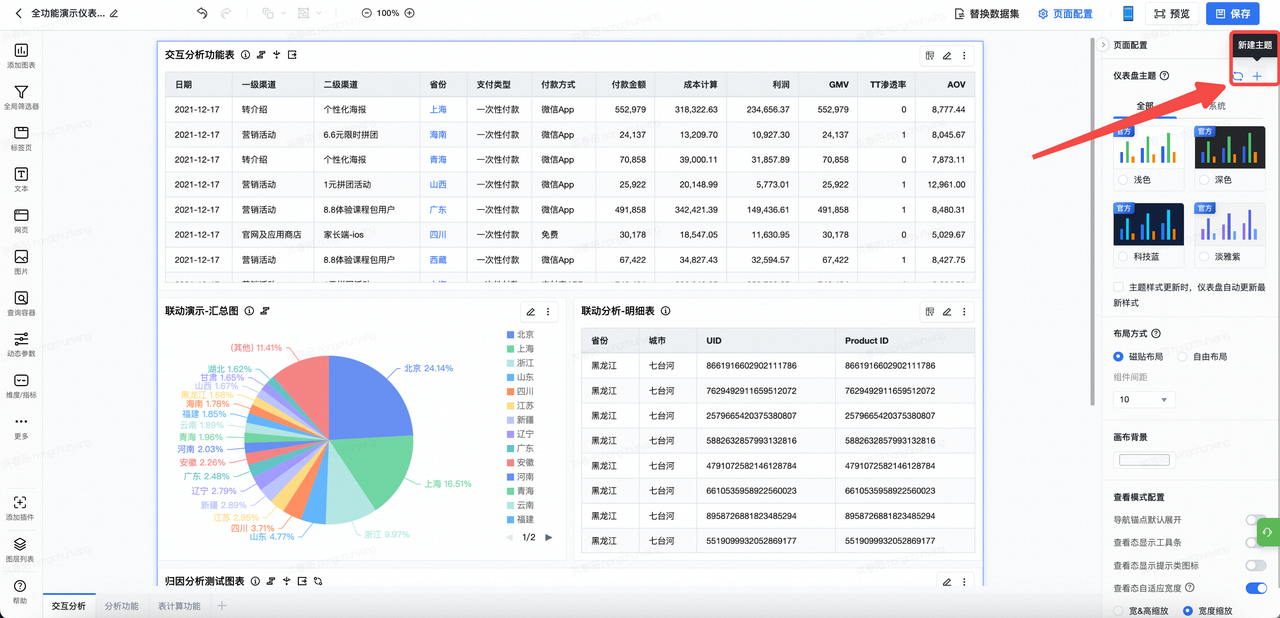
Task: Select the 自由布局 radio option
Action: tap(1183, 356)
